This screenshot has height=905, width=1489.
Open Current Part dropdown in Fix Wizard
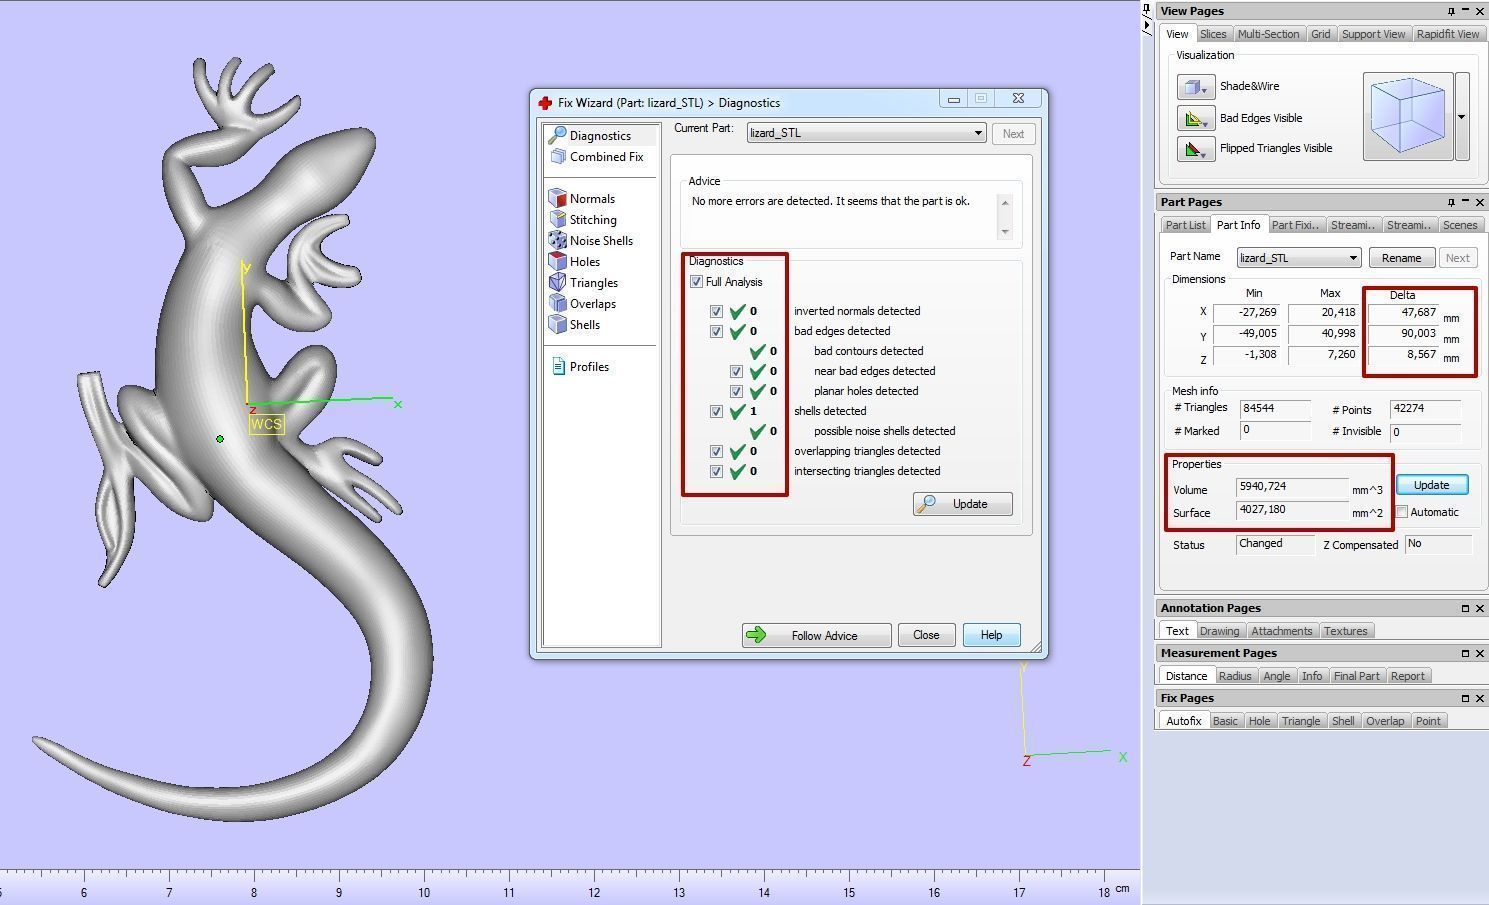[x=866, y=133]
